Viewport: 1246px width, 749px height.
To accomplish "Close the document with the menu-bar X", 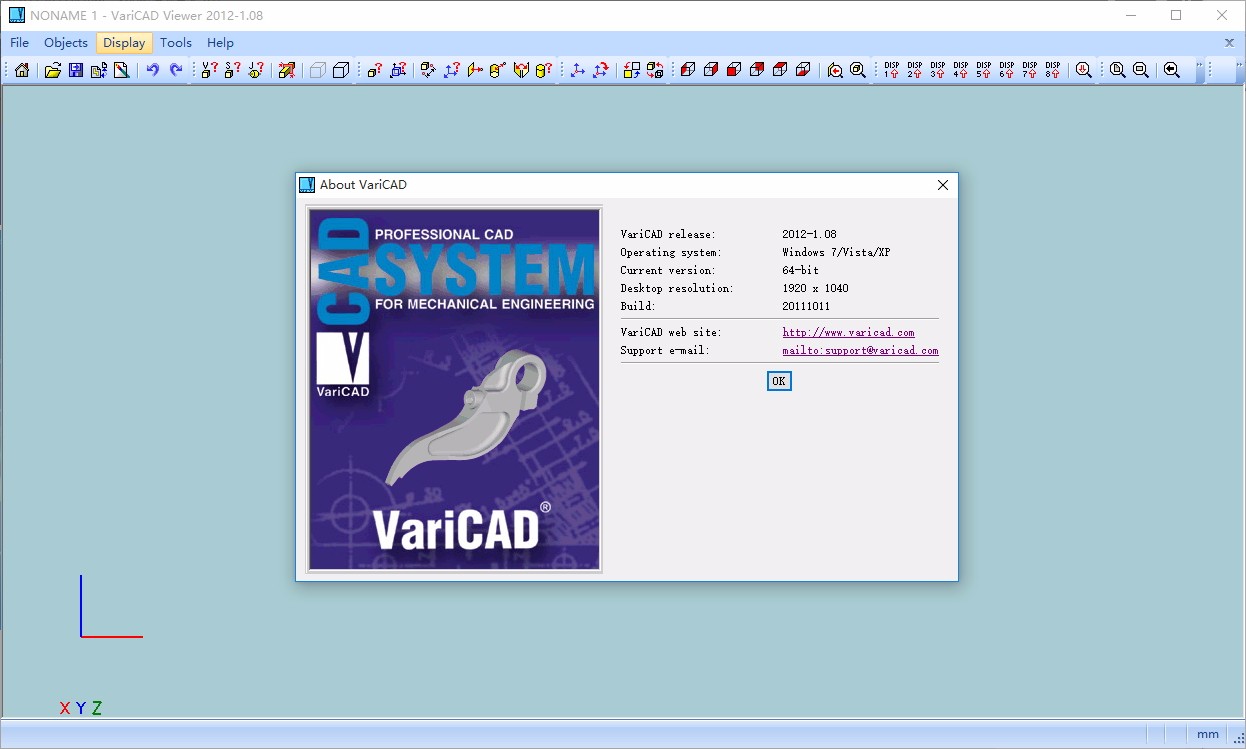I will pyautogui.click(x=1229, y=43).
